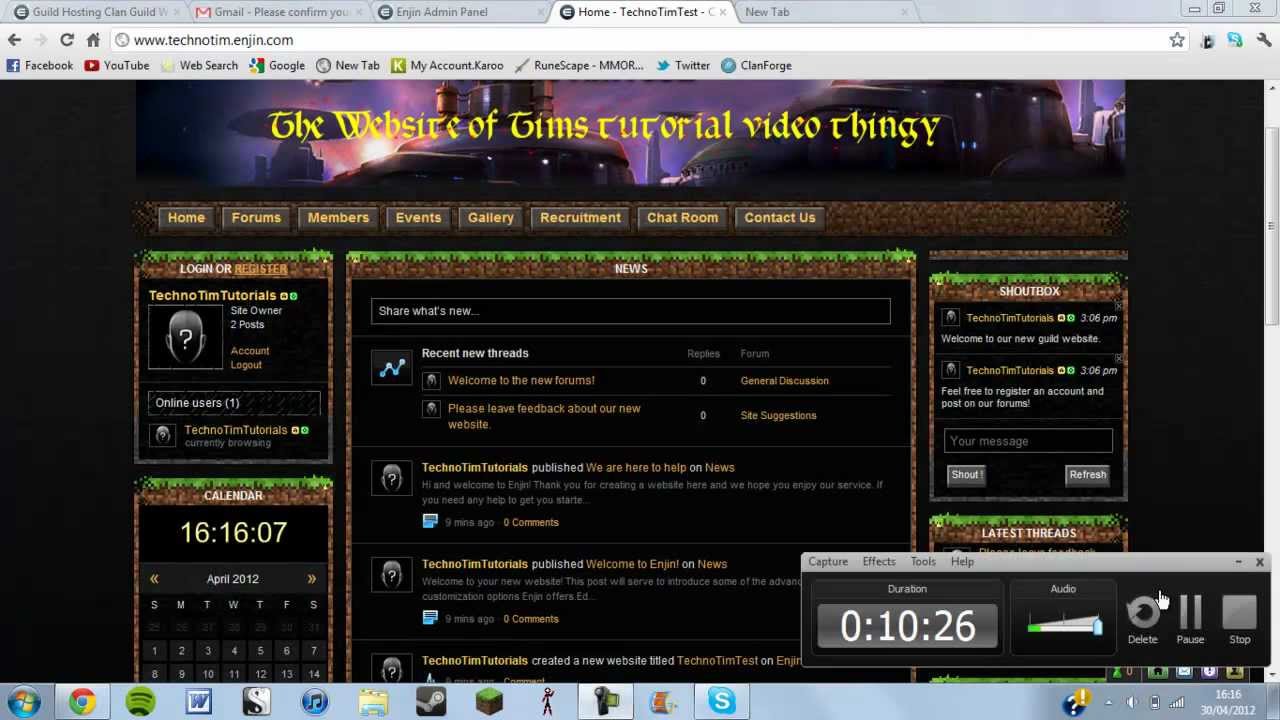Open the Chrome wrench settings menu
Screen dimensions: 1280x720
click(1264, 40)
